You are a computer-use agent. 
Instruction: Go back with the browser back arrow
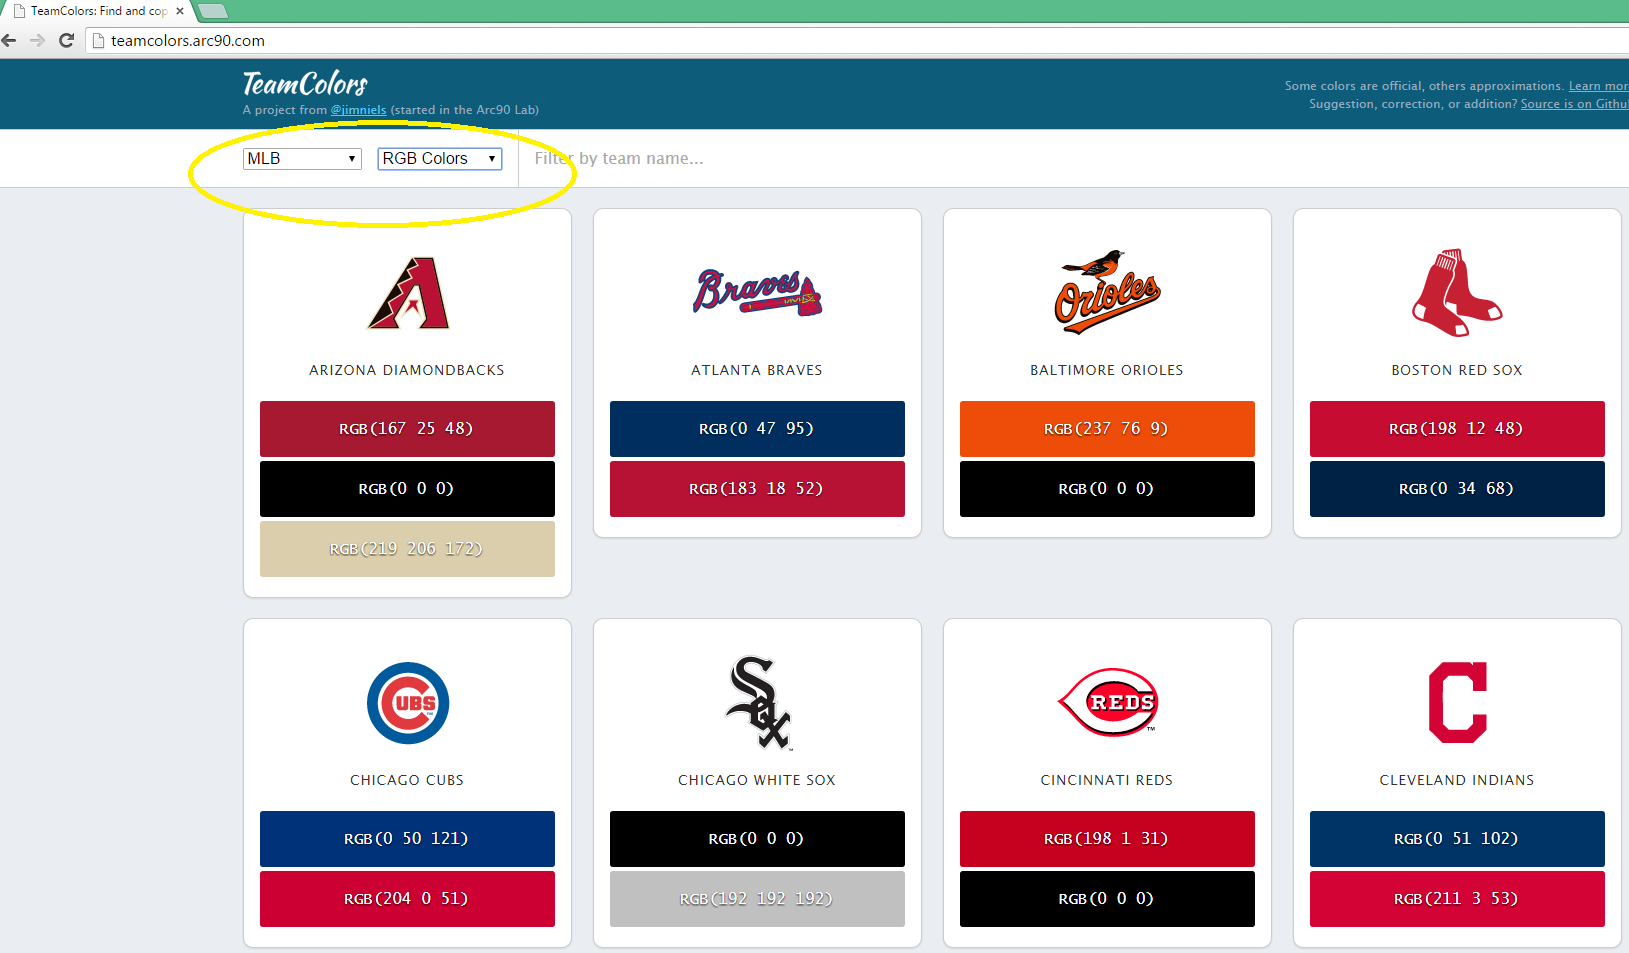pyautogui.click(x=10, y=40)
